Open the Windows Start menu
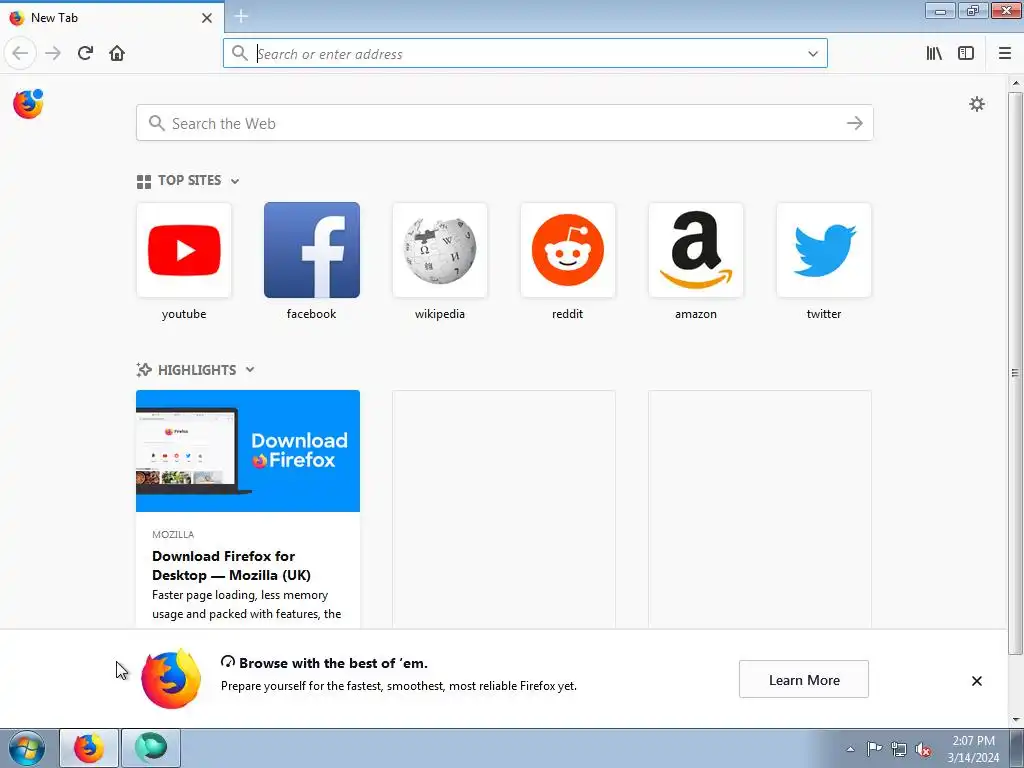Viewport: 1024px width, 768px height. click(x=27, y=748)
